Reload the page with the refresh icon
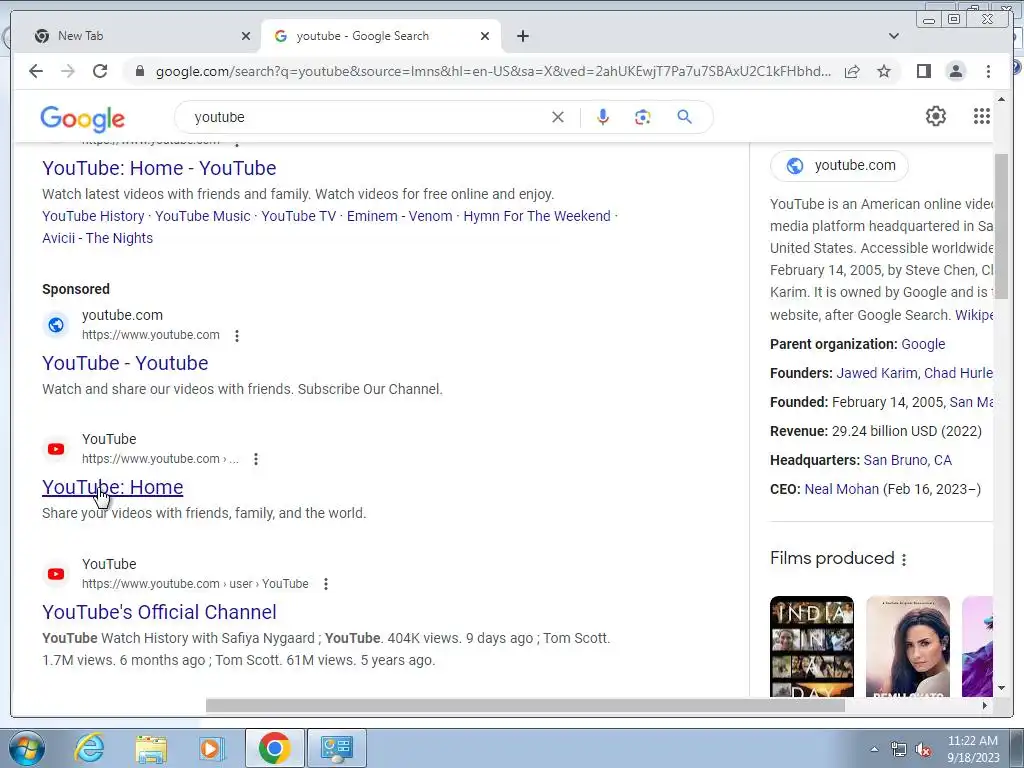The image size is (1024, 768). 100,71
